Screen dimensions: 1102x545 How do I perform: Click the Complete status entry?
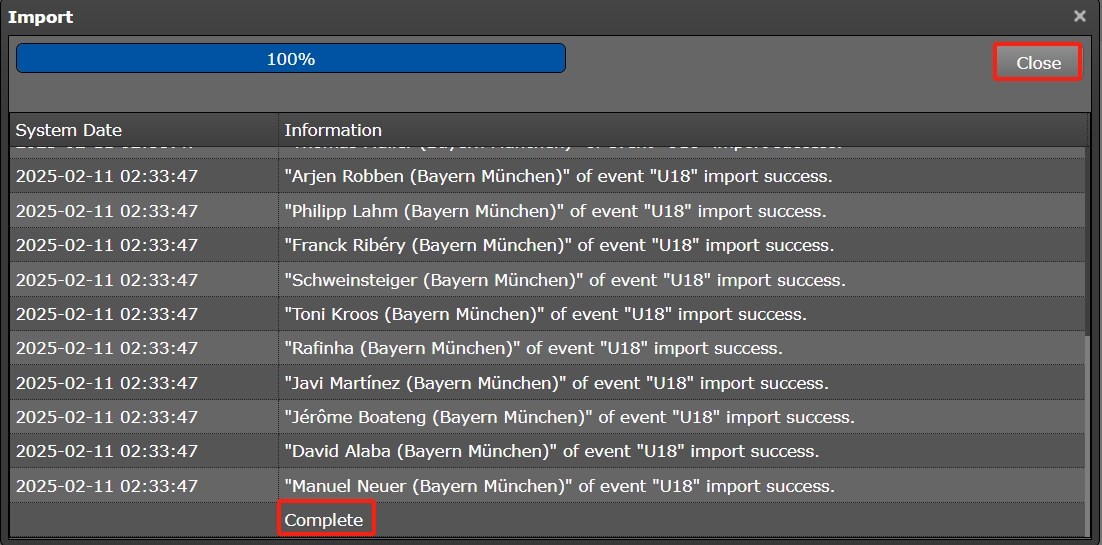pos(324,520)
